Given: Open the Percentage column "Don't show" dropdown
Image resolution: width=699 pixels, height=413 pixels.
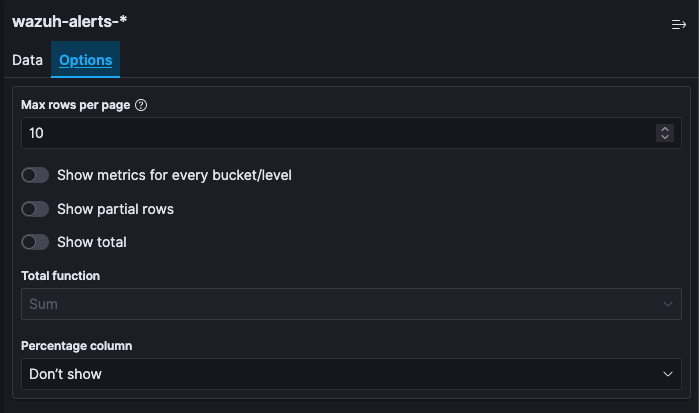Looking at the screenshot, I should click(x=340, y=374).
